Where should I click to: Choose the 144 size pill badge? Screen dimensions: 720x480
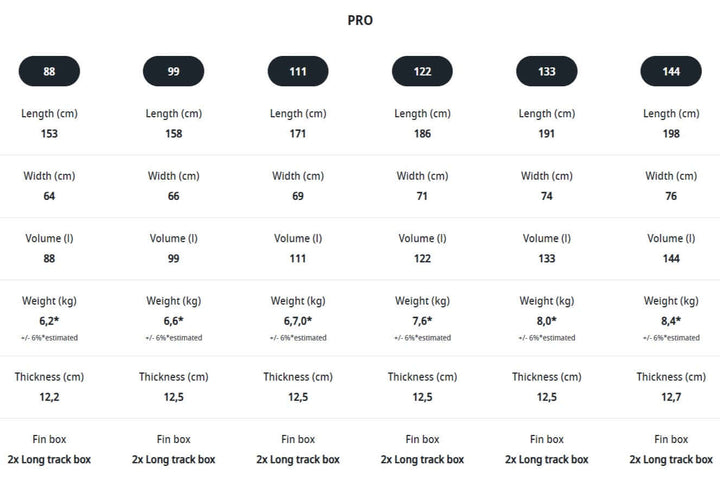click(x=671, y=71)
